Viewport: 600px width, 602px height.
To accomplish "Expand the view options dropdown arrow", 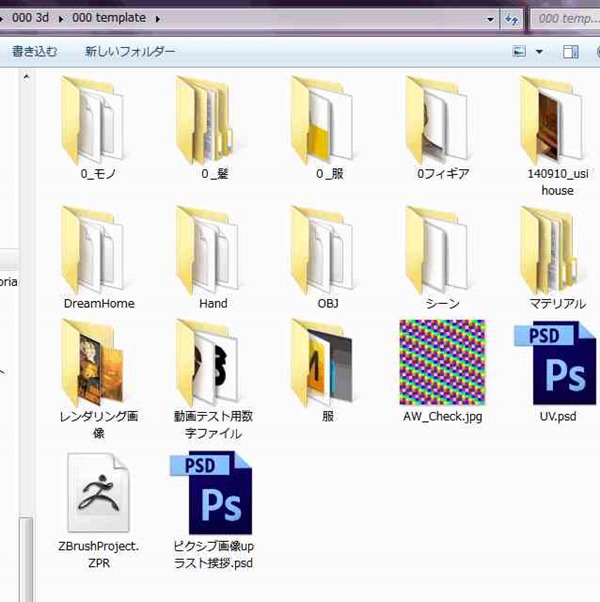I will click(x=540, y=51).
